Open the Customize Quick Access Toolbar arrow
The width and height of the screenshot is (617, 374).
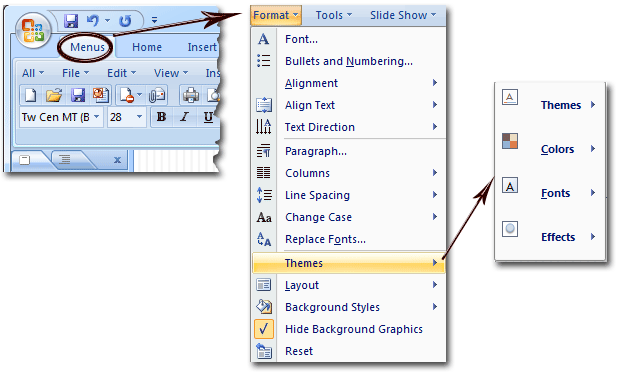(154, 20)
